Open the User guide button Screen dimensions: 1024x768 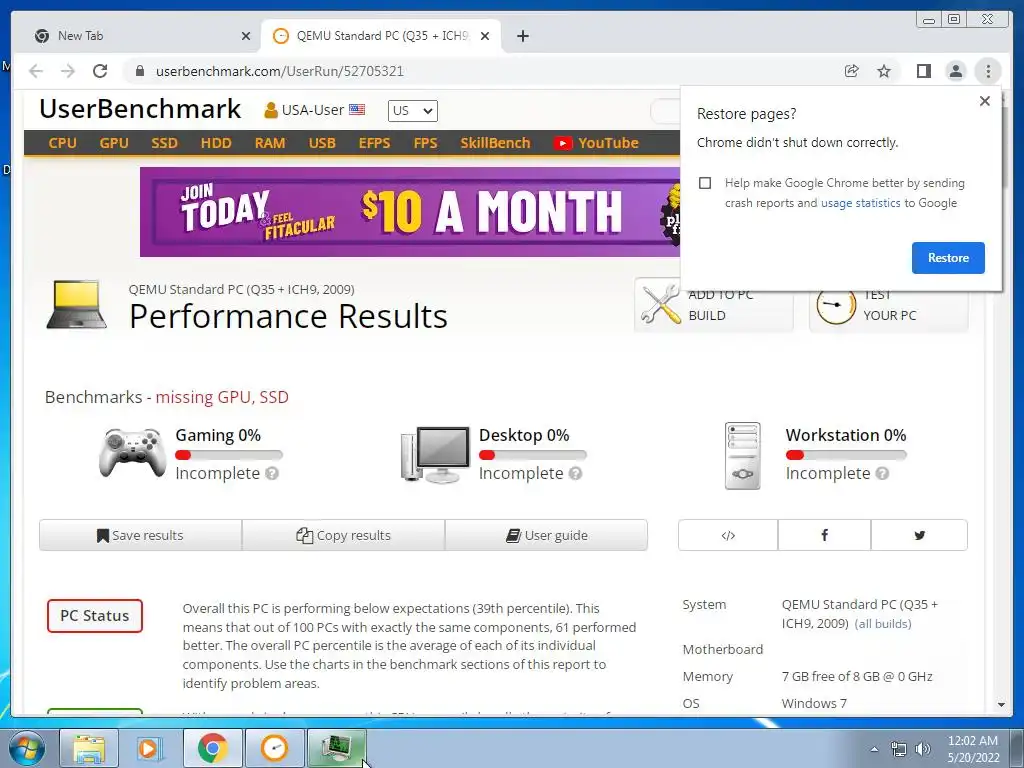pyautogui.click(x=547, y=536)
